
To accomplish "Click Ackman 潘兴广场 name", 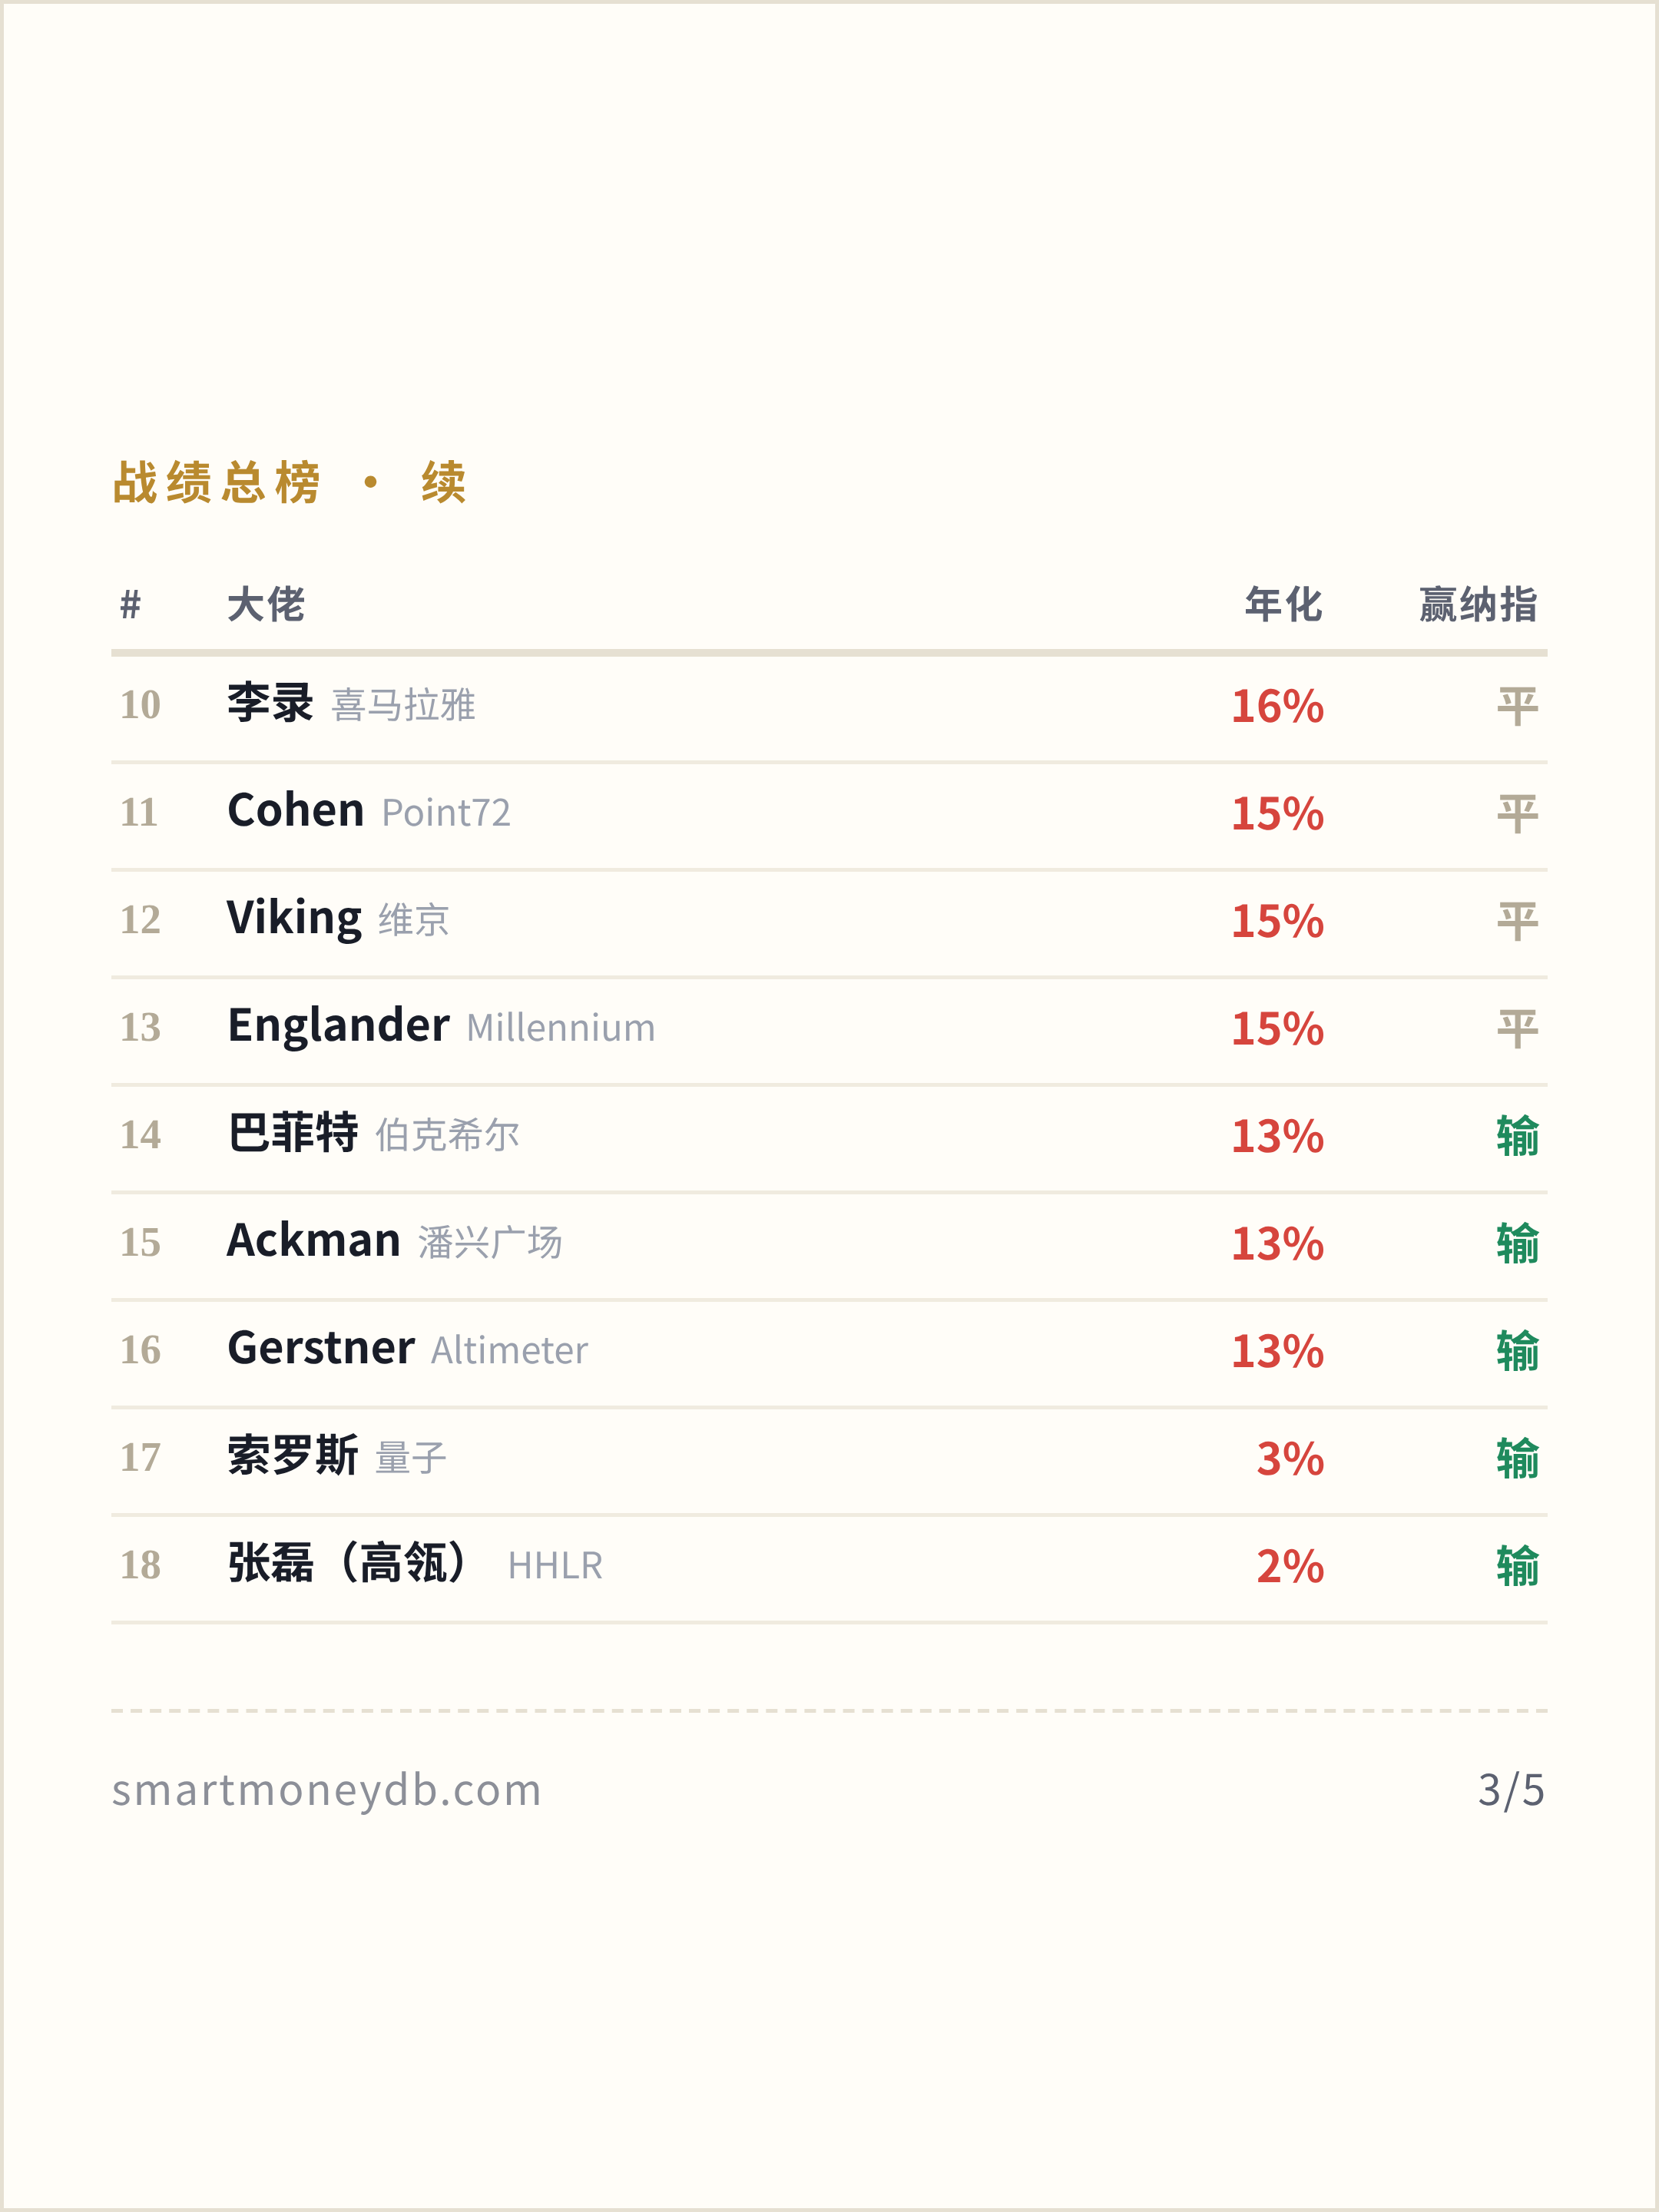I will point(394,1241).
